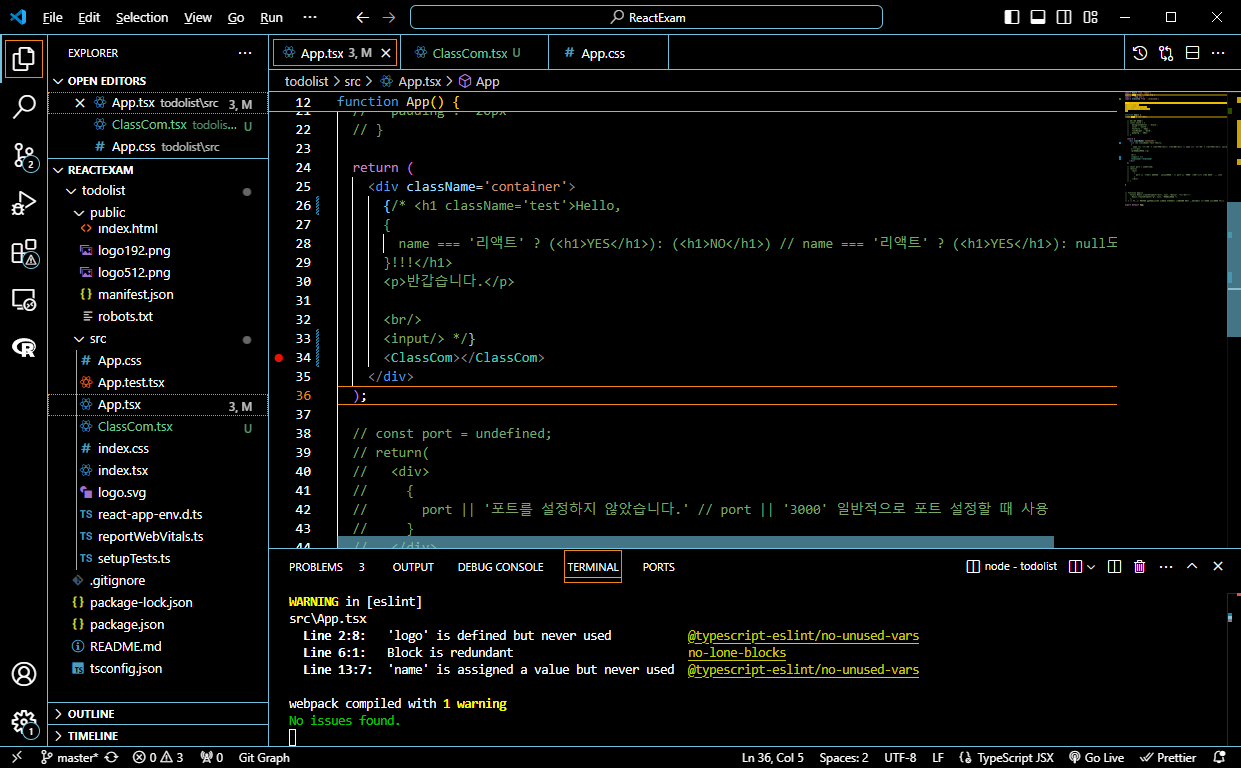Kill the terminal with trash icon

pyautogui.click(x=1140, y=566)
